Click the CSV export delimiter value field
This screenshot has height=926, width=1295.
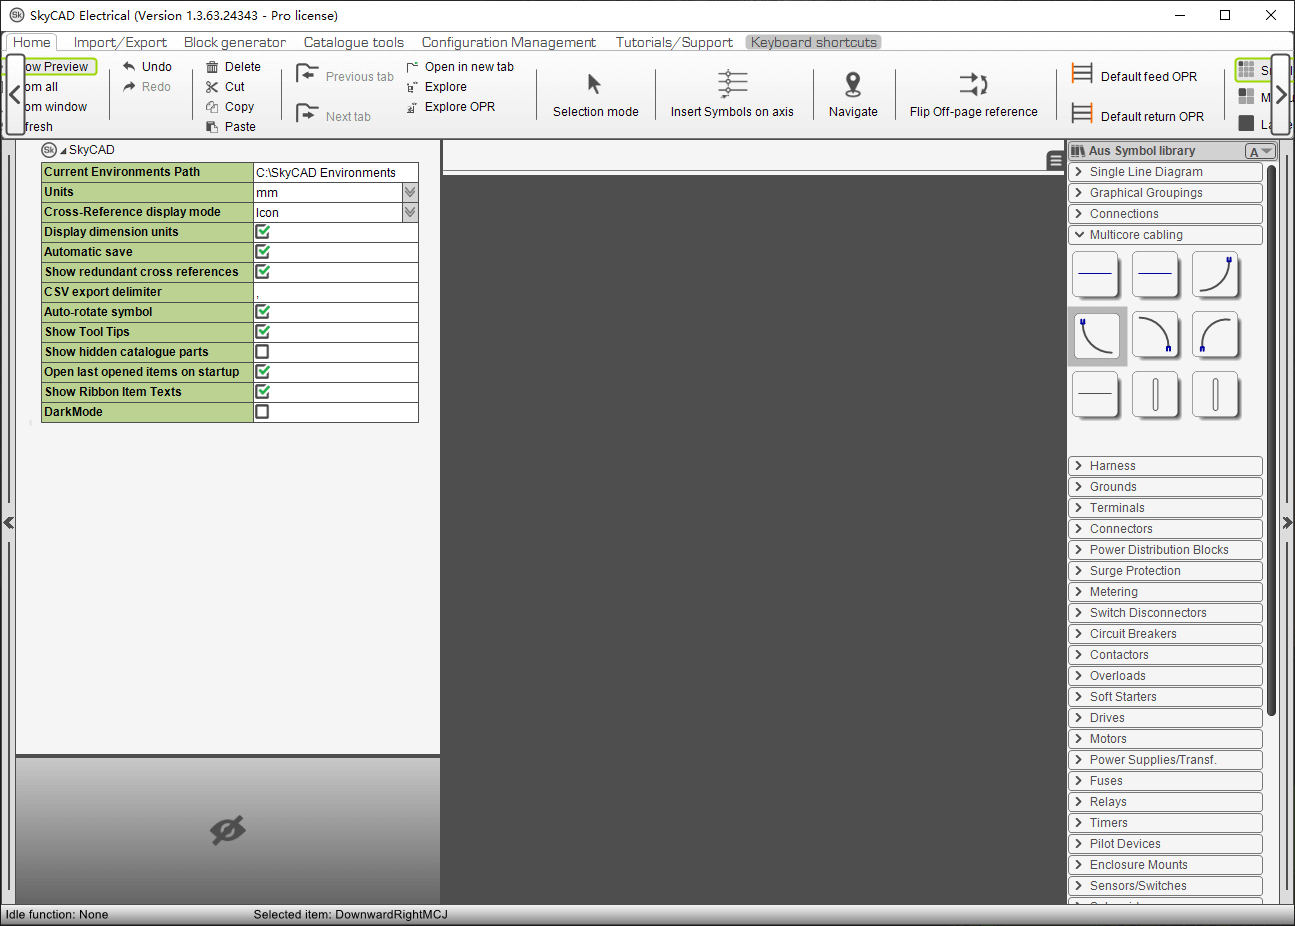(335, 291)
